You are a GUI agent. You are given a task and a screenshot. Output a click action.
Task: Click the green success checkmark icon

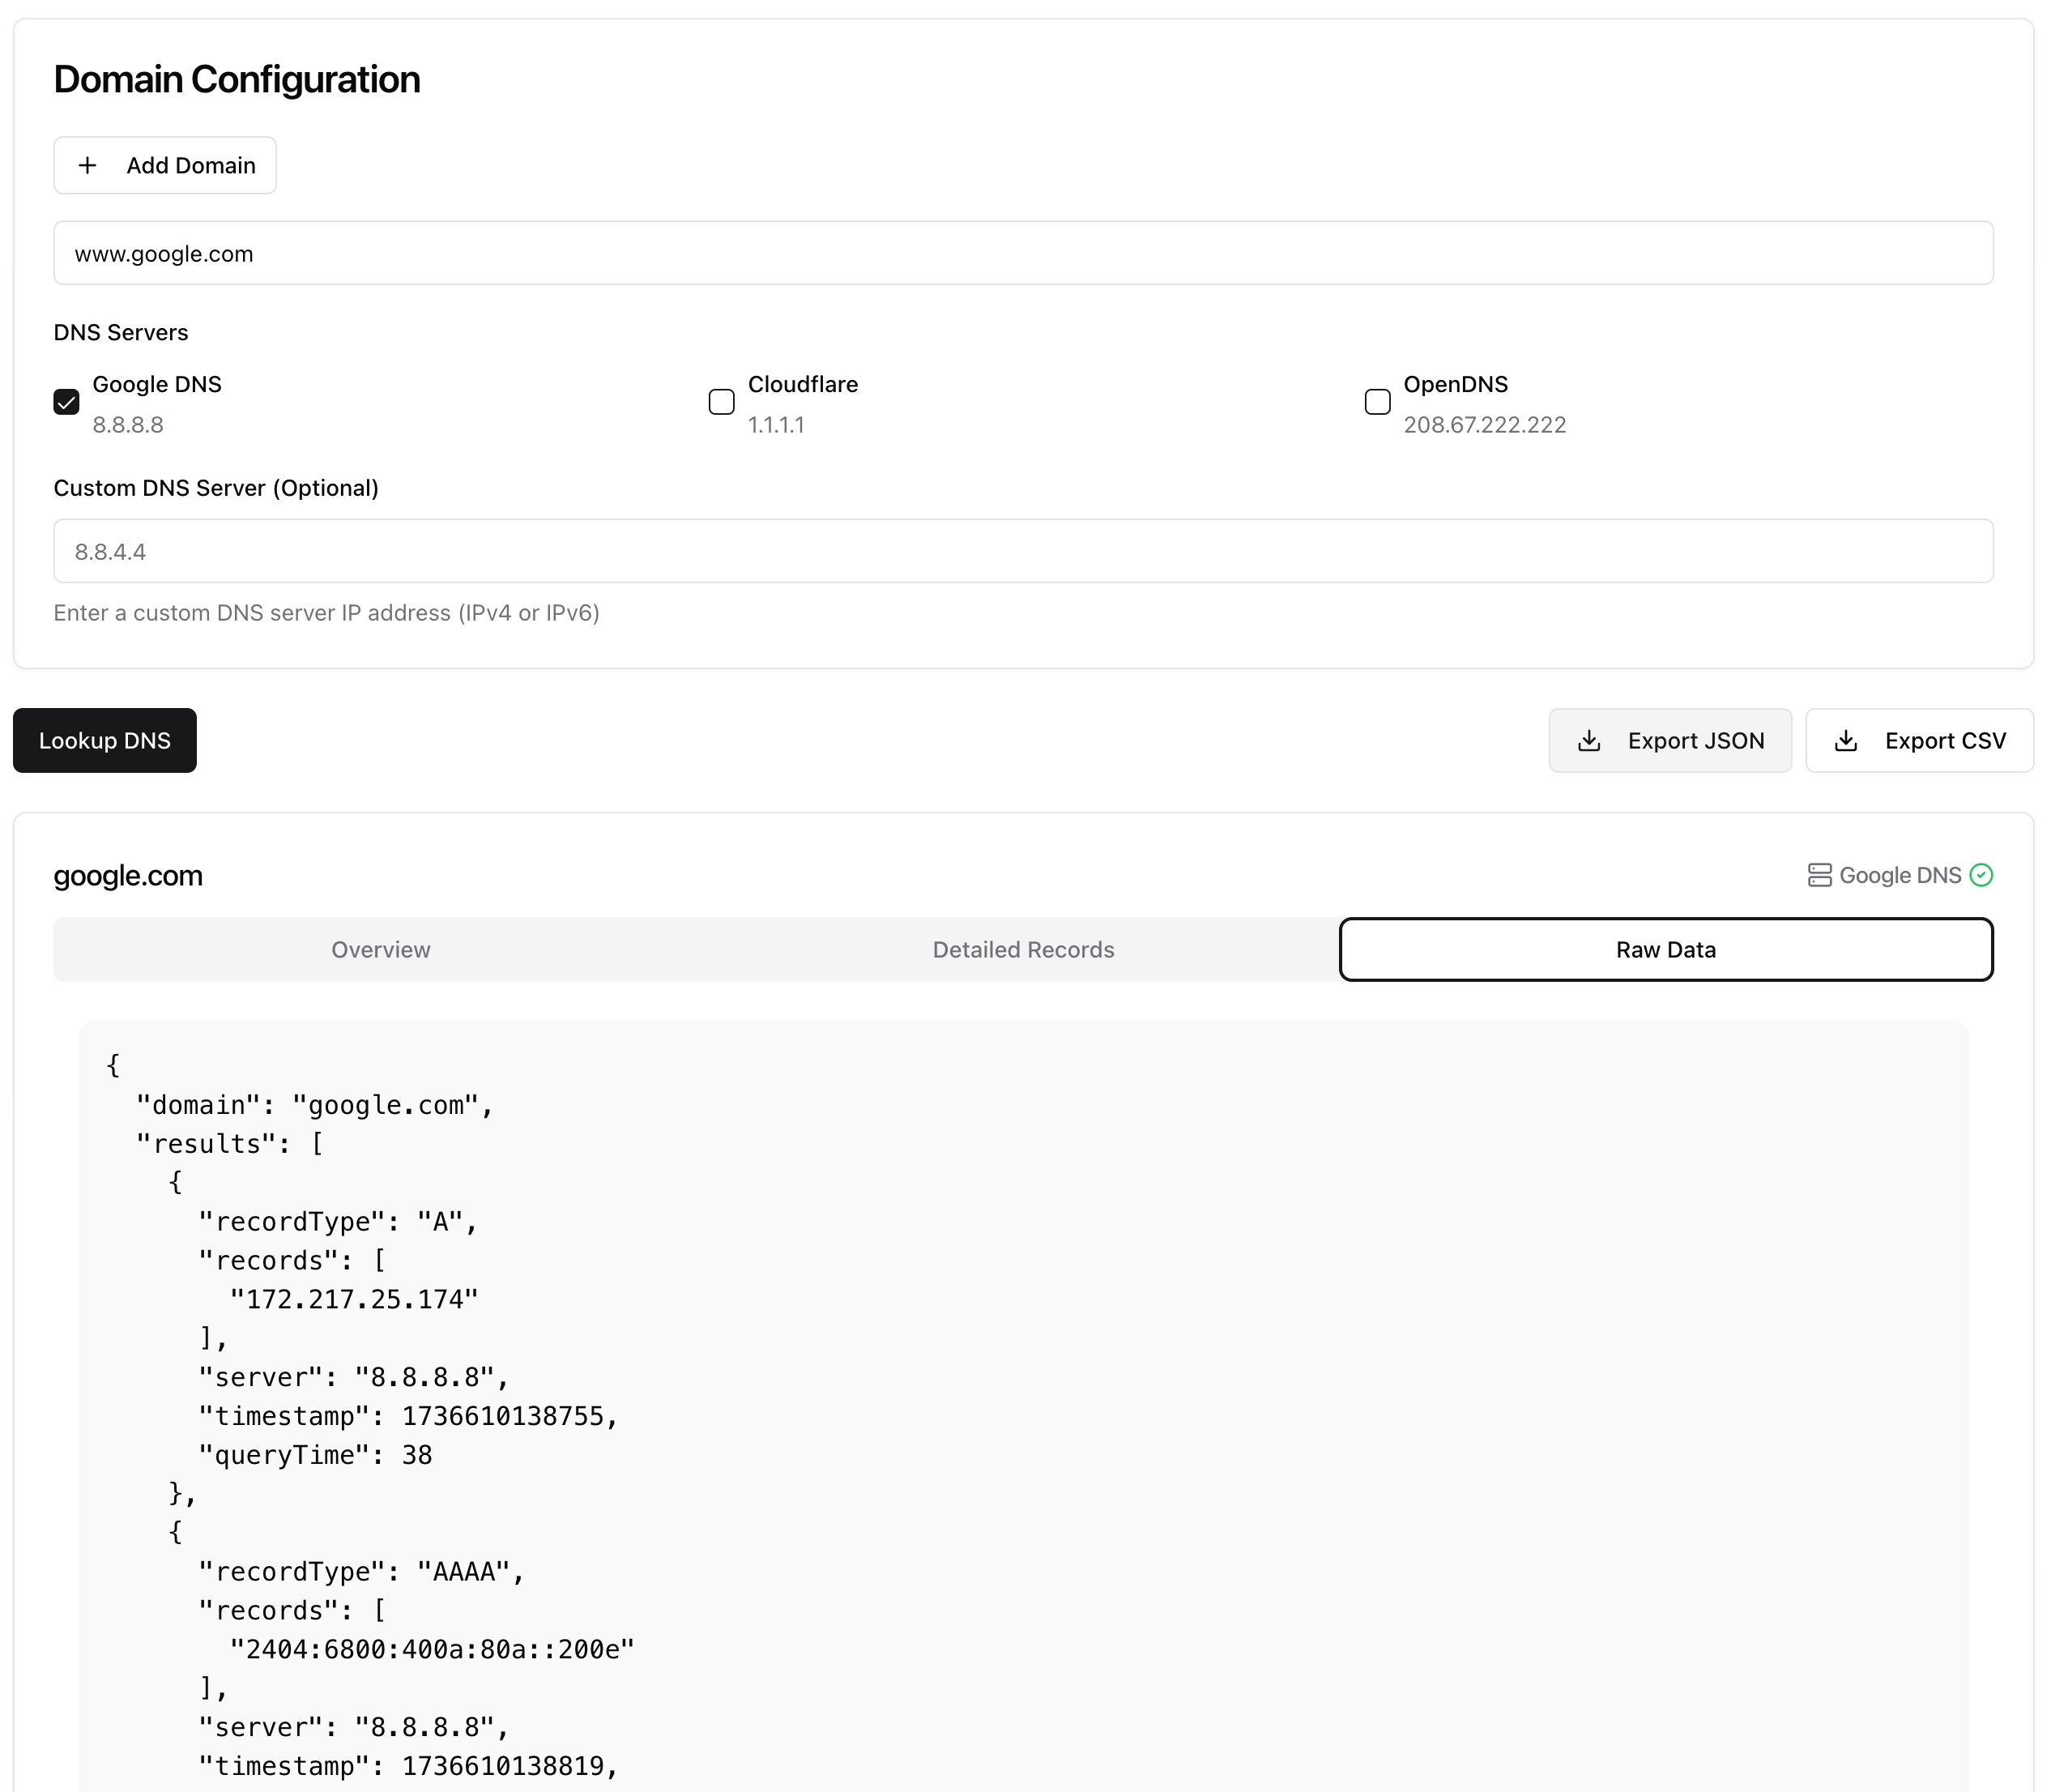[1981, 876]
